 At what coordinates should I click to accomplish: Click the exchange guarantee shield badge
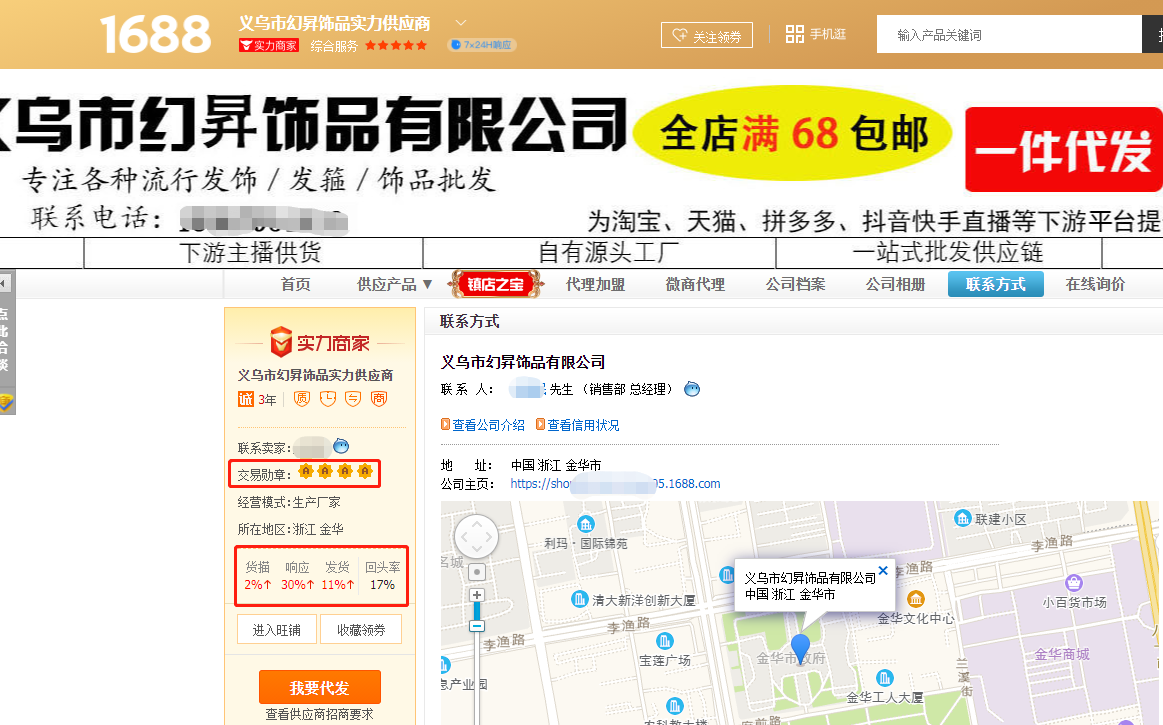(353, 399)
